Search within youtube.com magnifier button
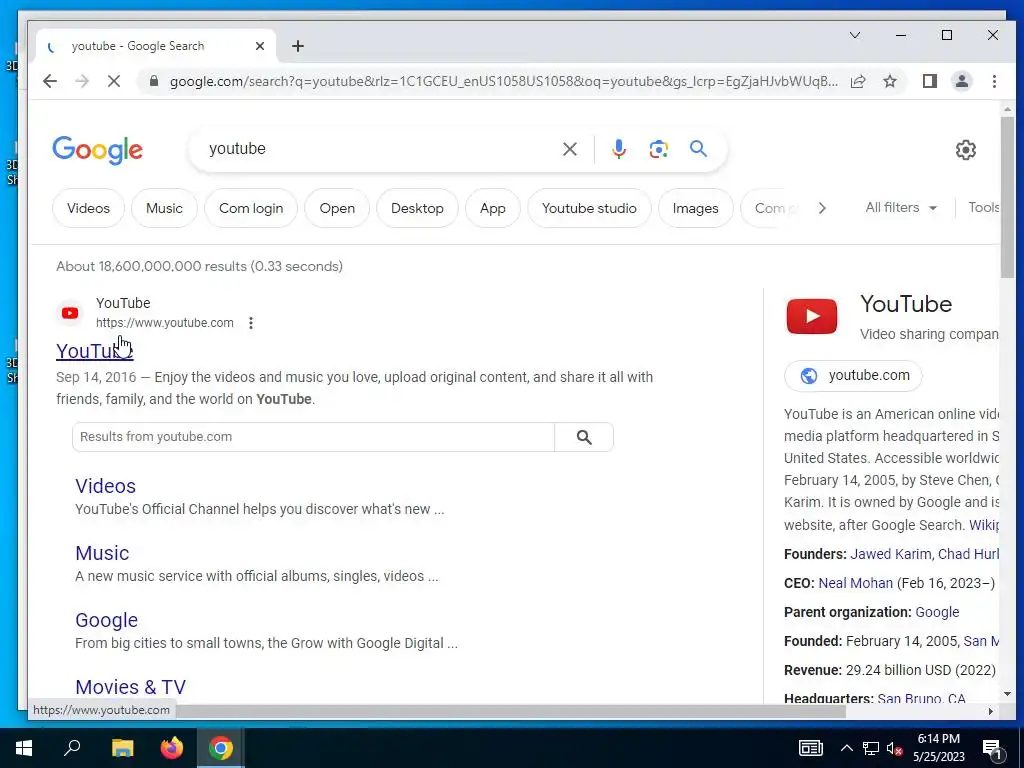Viewport: 1024px width, 768px height. (x=584, y=437)
